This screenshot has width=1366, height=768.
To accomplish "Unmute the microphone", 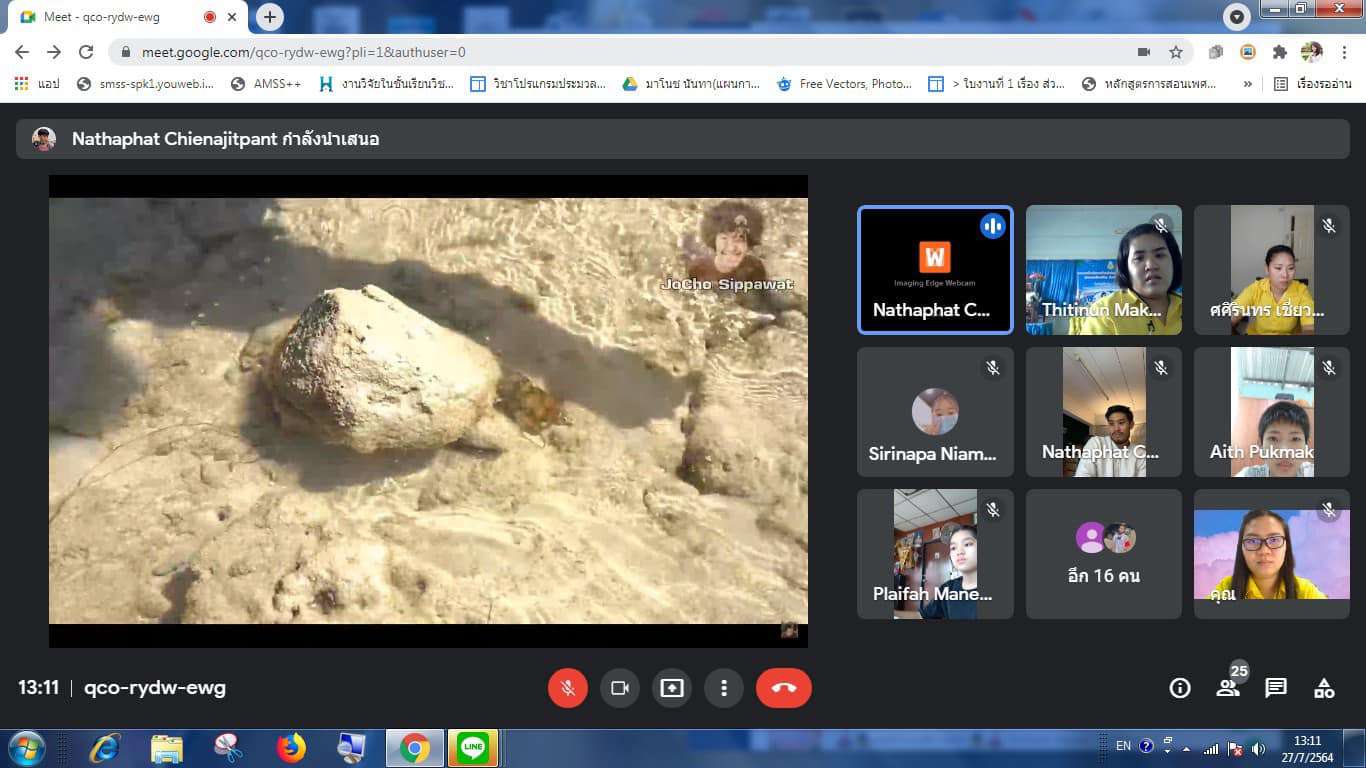I will point(567,688).
